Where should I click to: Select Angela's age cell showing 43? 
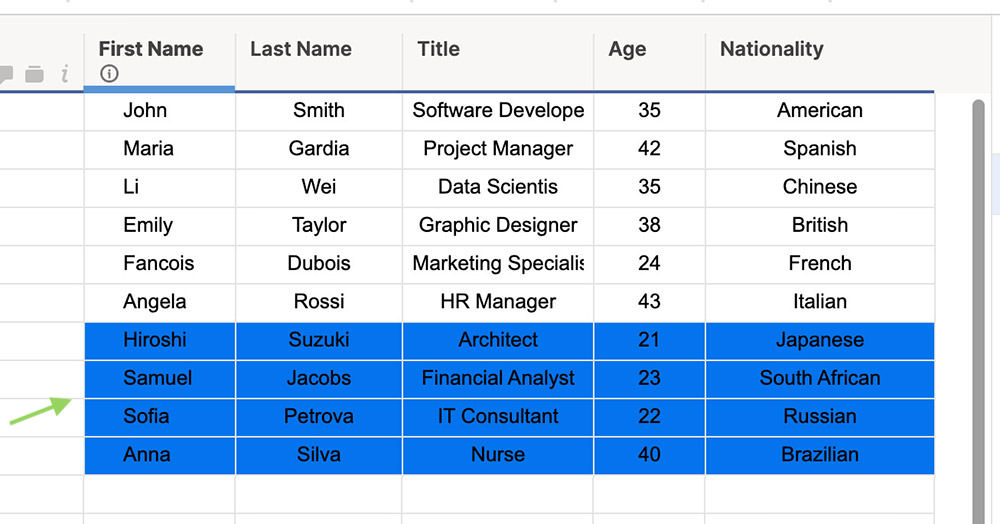pos(649,302)
